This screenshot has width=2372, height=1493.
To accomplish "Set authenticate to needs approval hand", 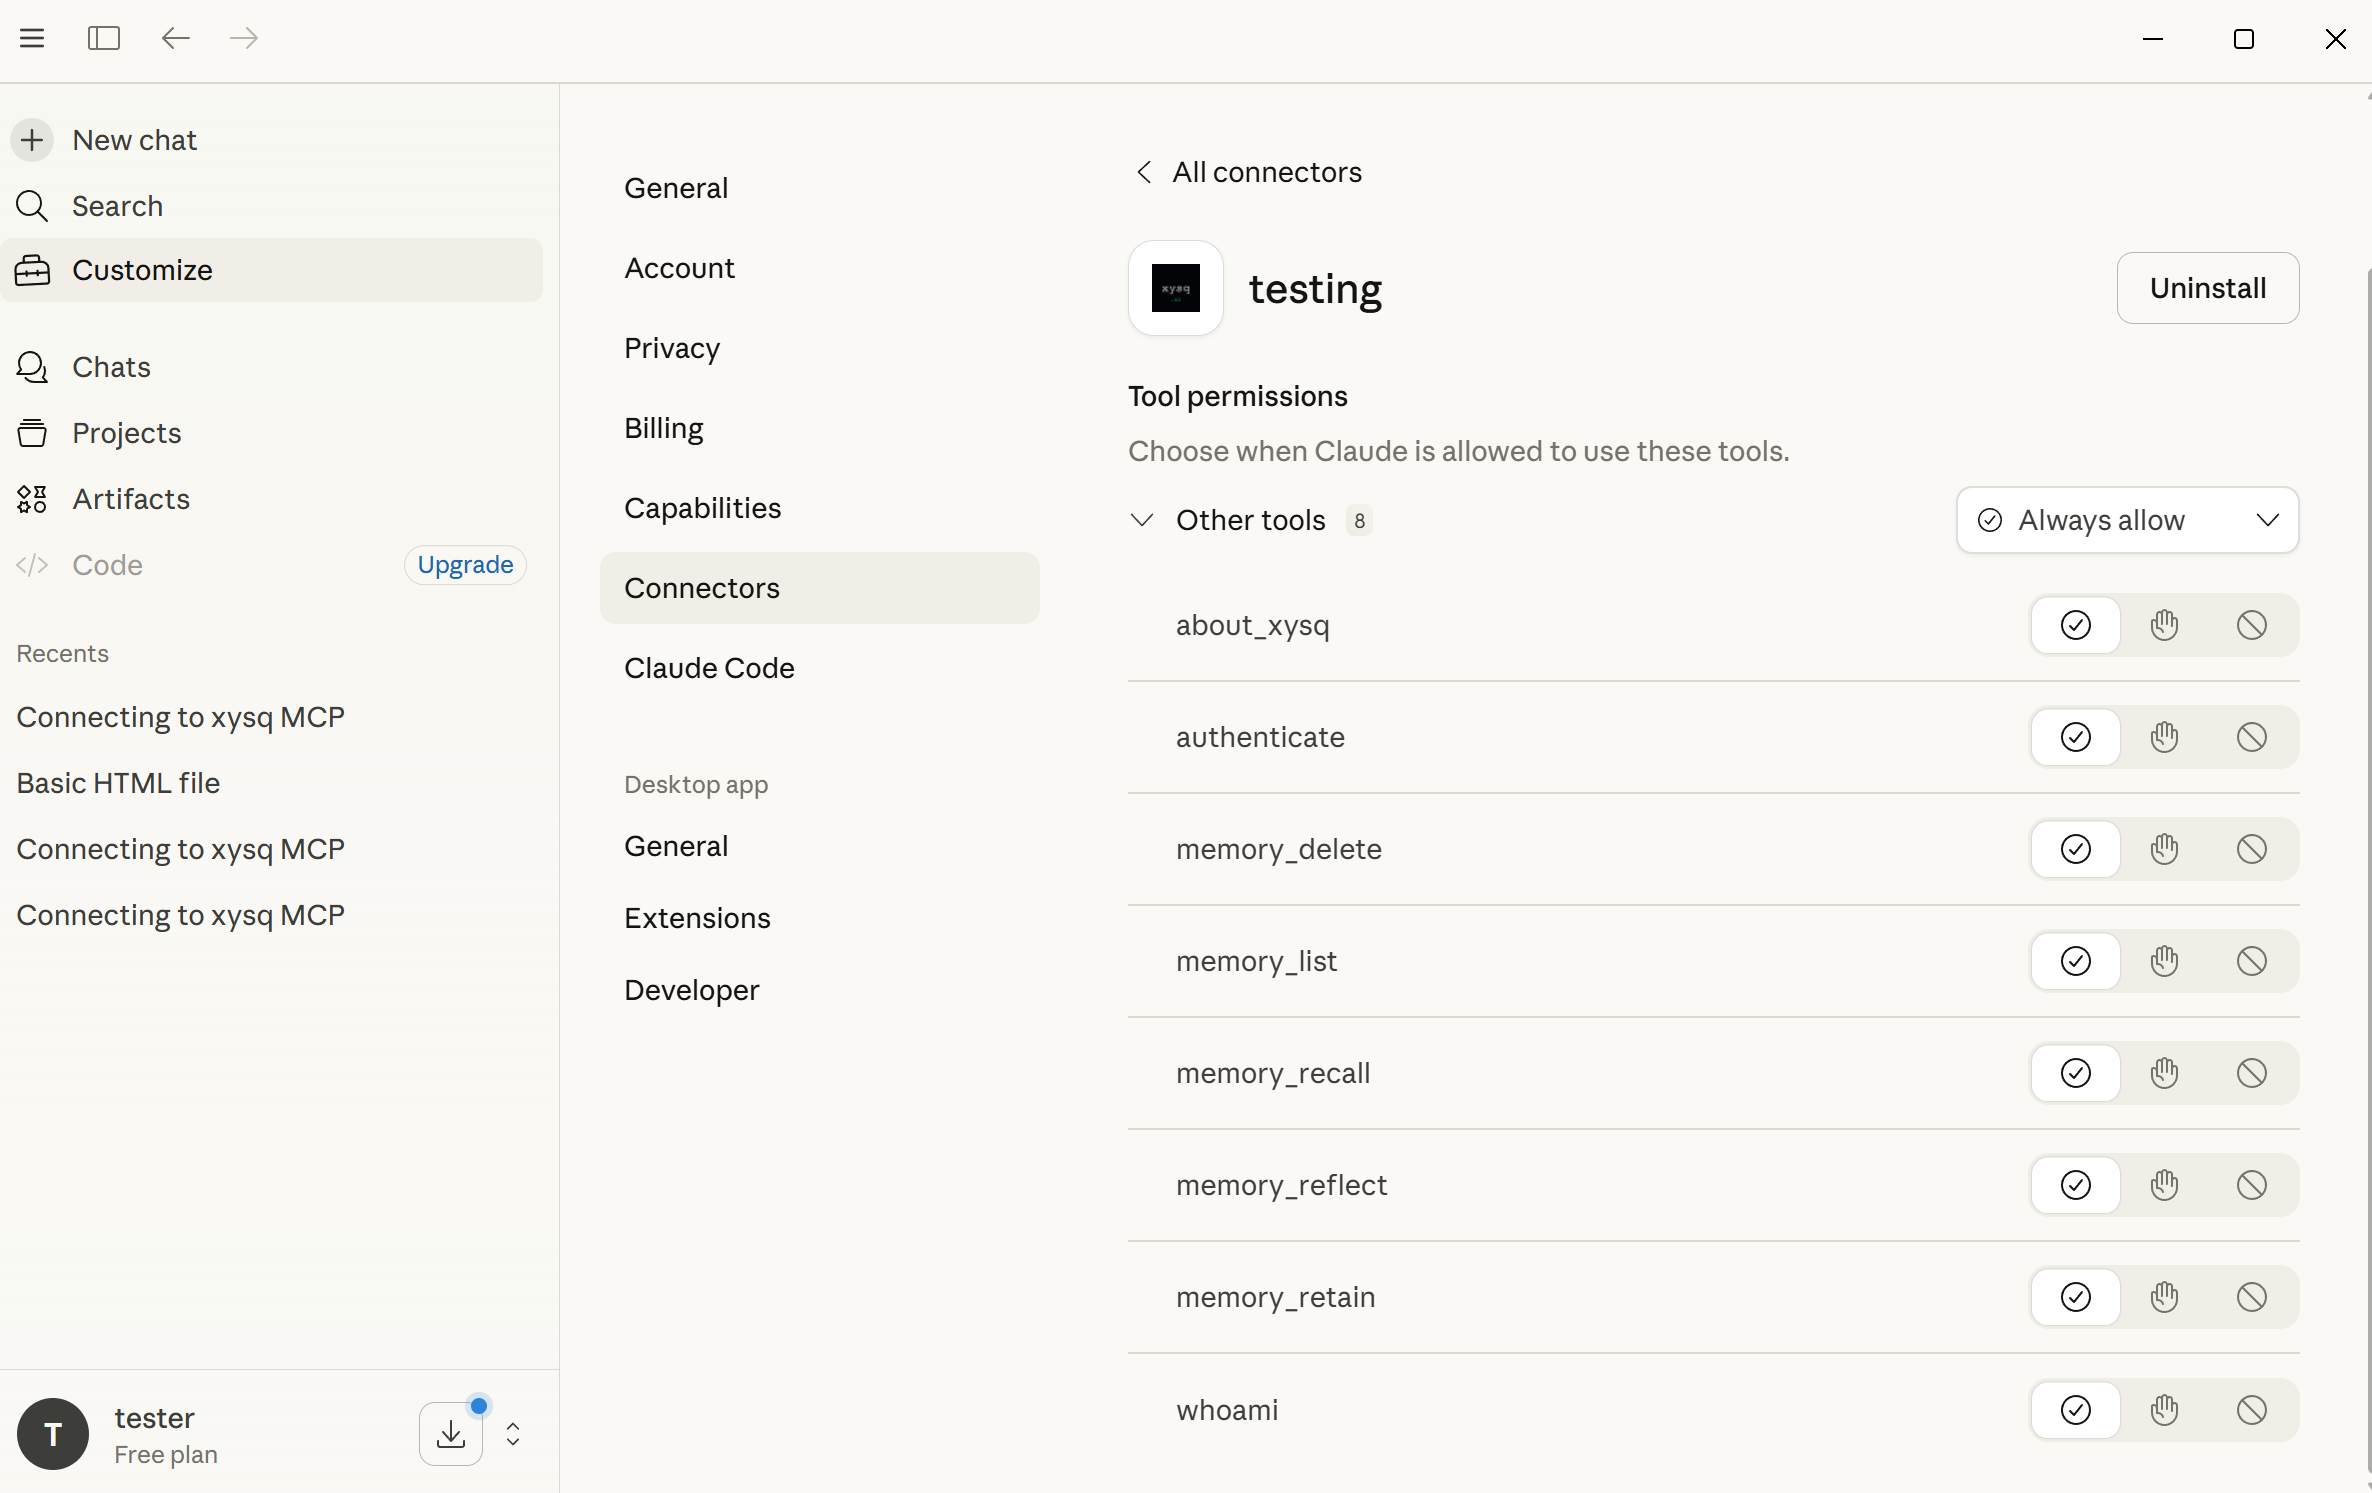I will pyautogui.click(x=2164, y=737).
